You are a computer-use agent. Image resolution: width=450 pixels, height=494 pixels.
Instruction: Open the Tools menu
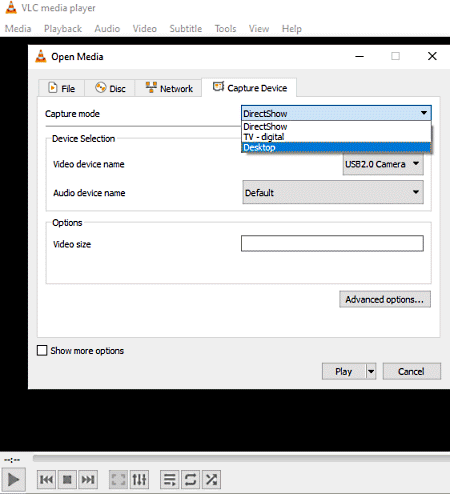click(225, 29)
